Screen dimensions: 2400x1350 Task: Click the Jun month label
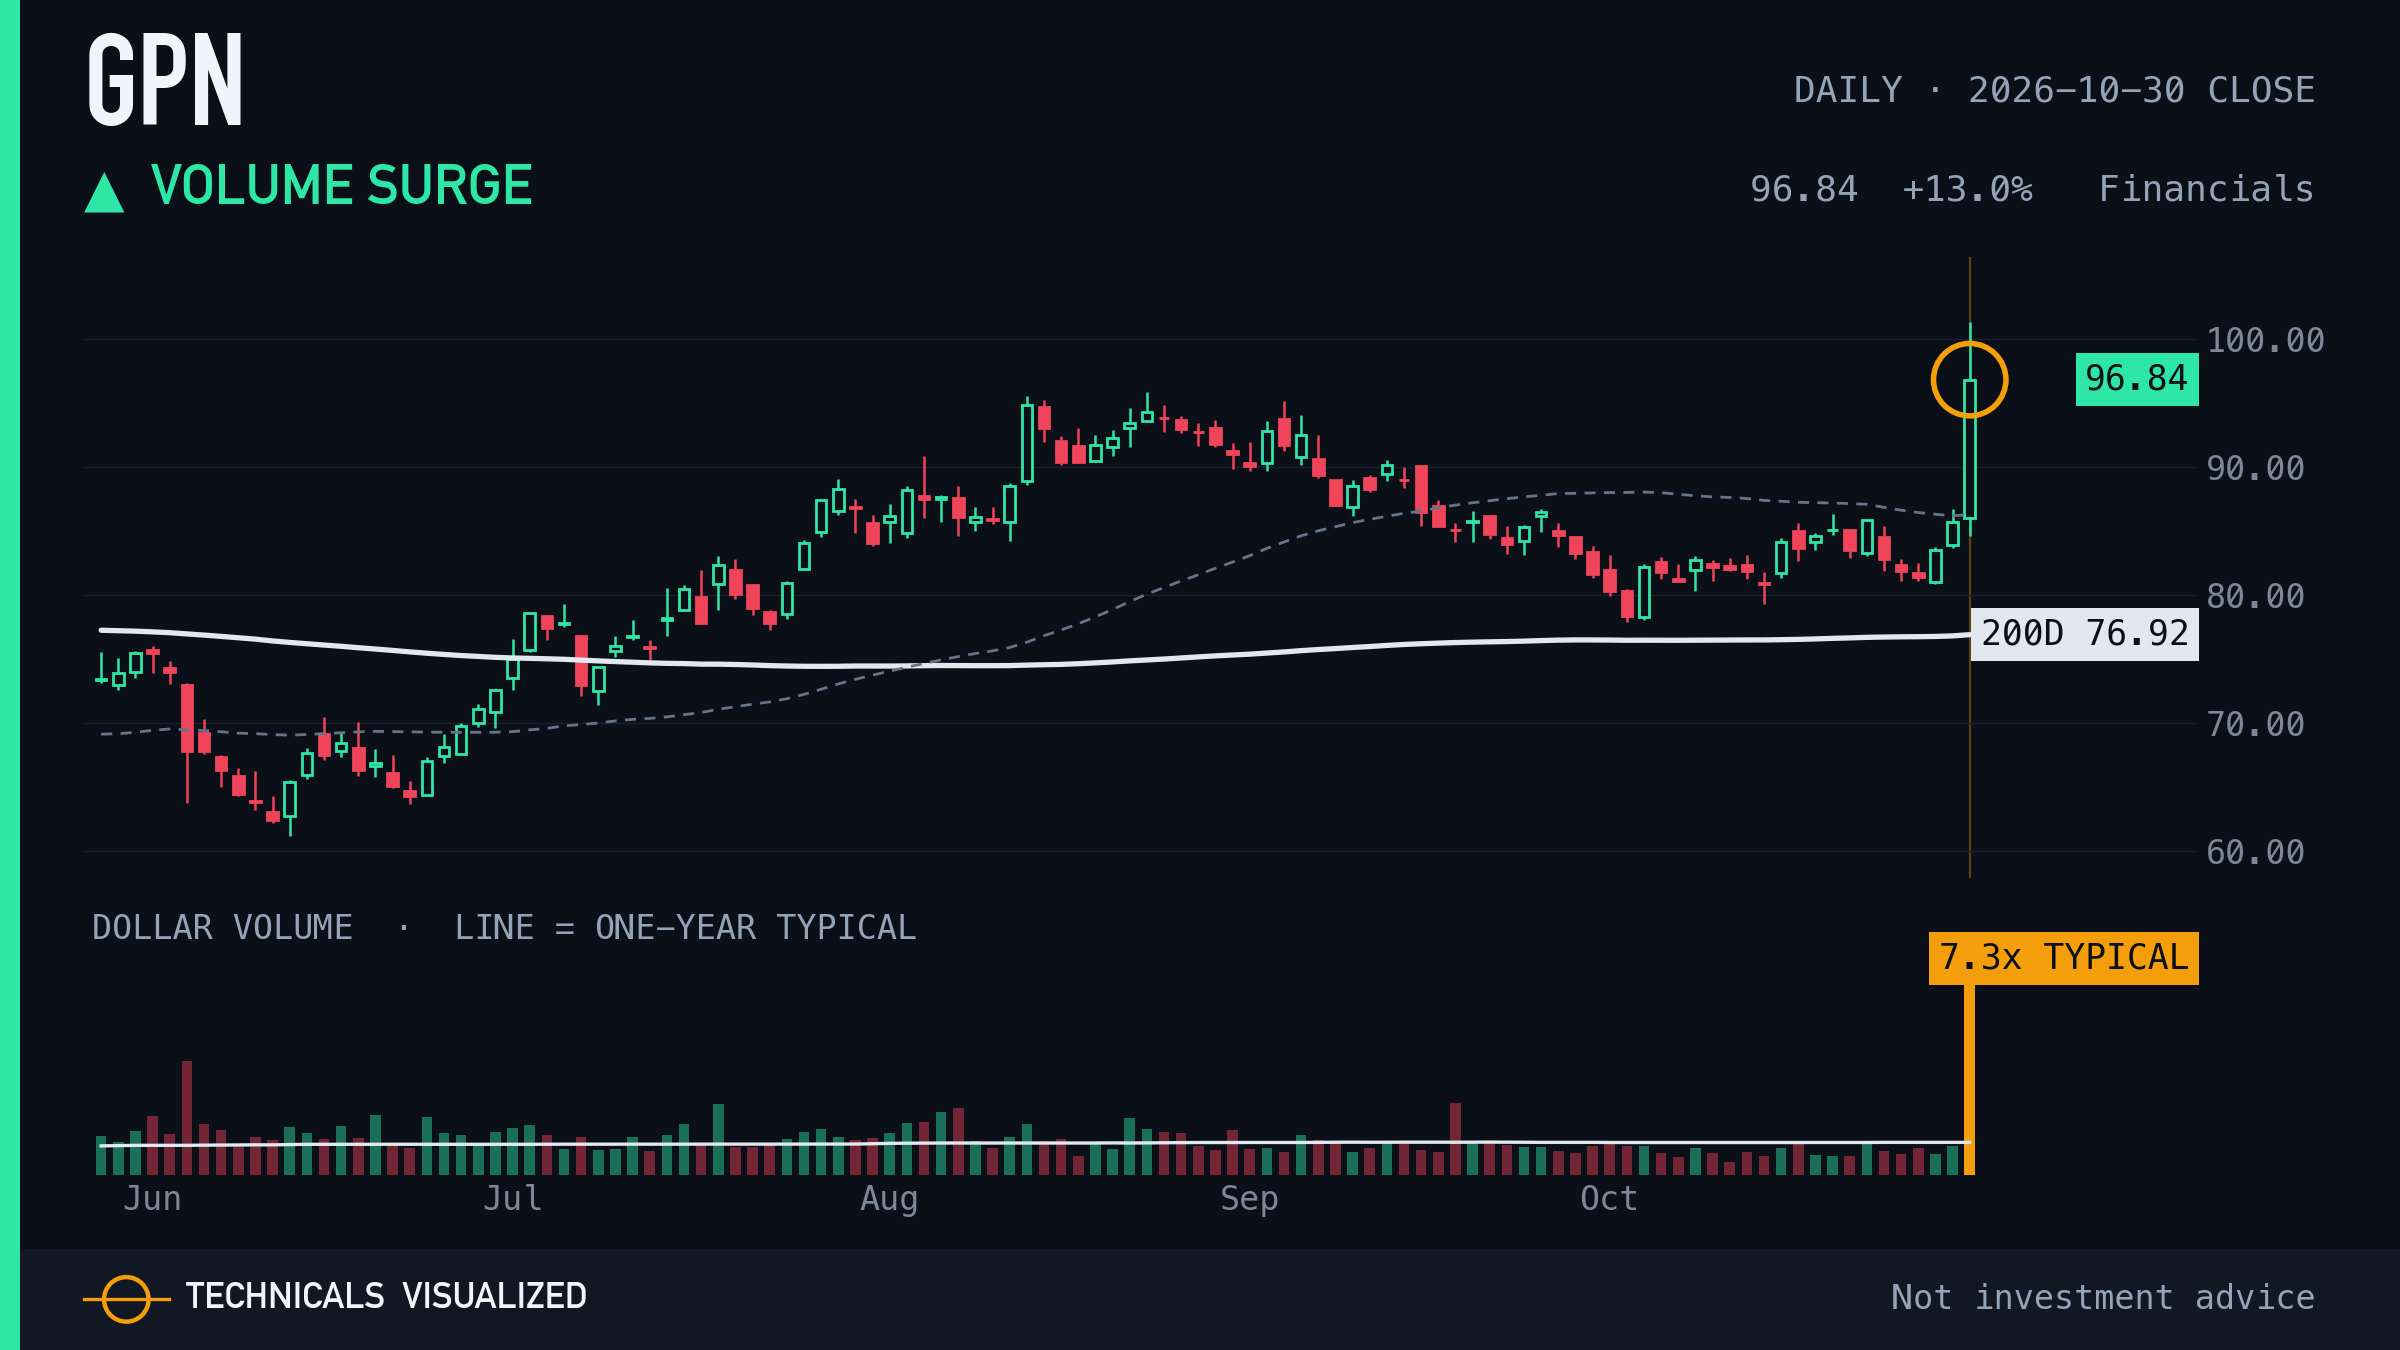(x=152, y=1199)
